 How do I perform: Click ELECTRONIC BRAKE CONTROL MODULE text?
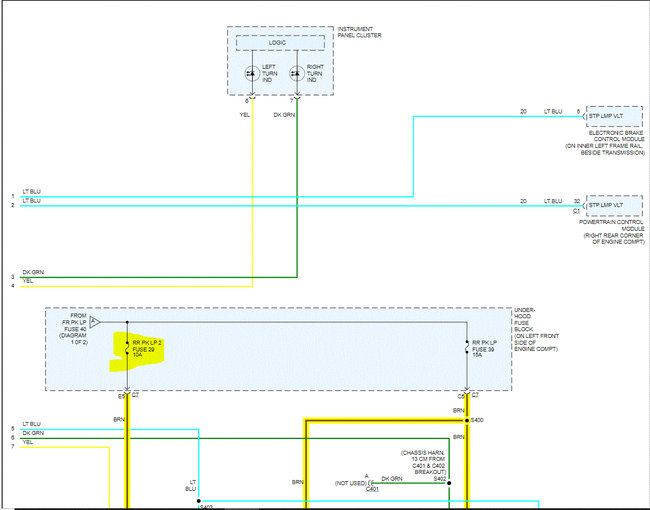[x=605, y=143]
